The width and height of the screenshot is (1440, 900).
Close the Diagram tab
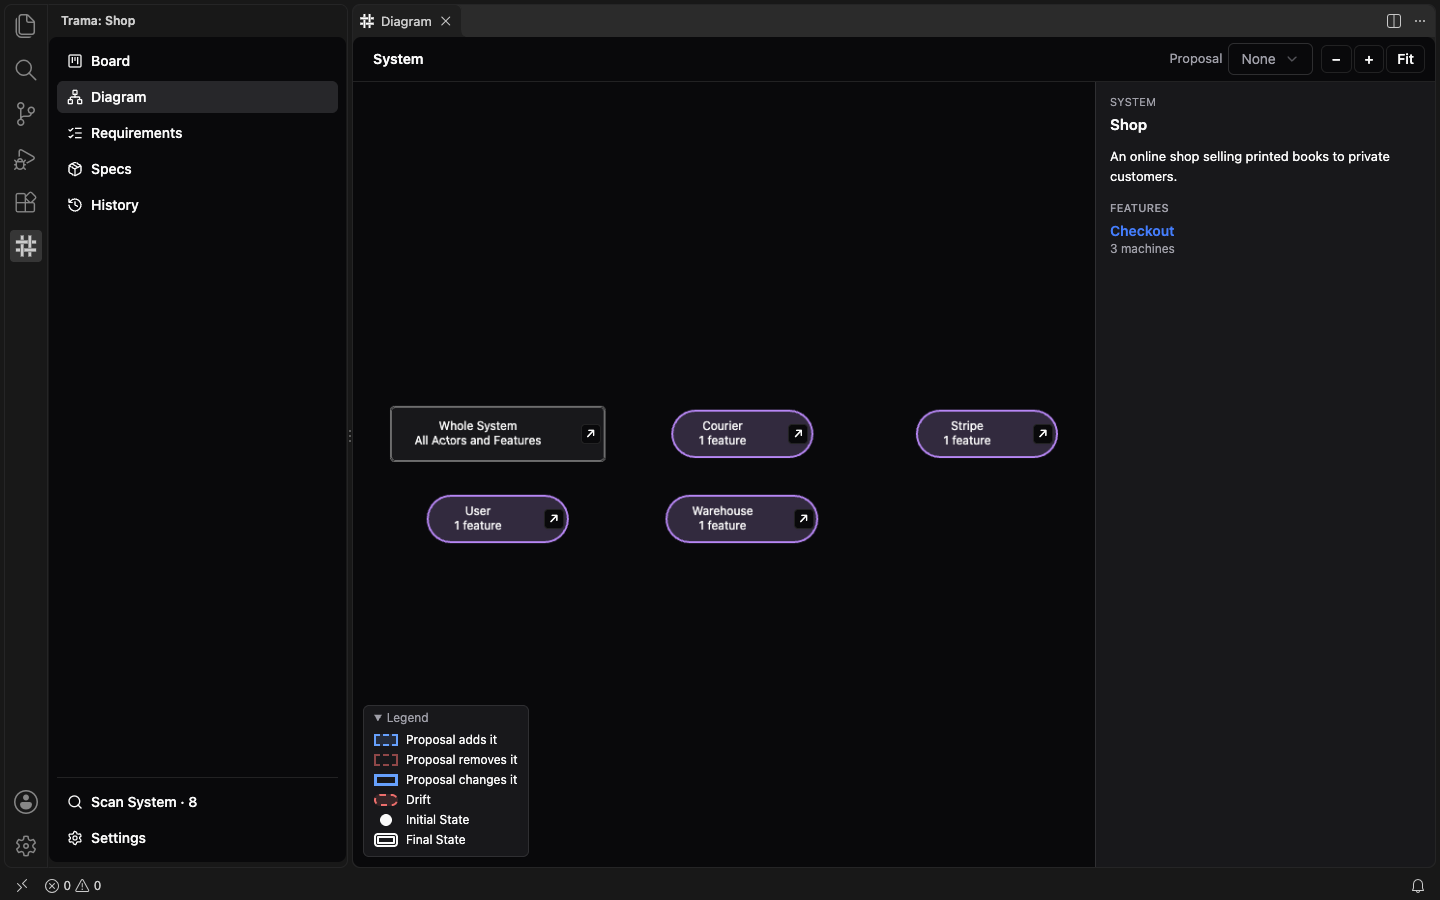click(x=446, y=21)
